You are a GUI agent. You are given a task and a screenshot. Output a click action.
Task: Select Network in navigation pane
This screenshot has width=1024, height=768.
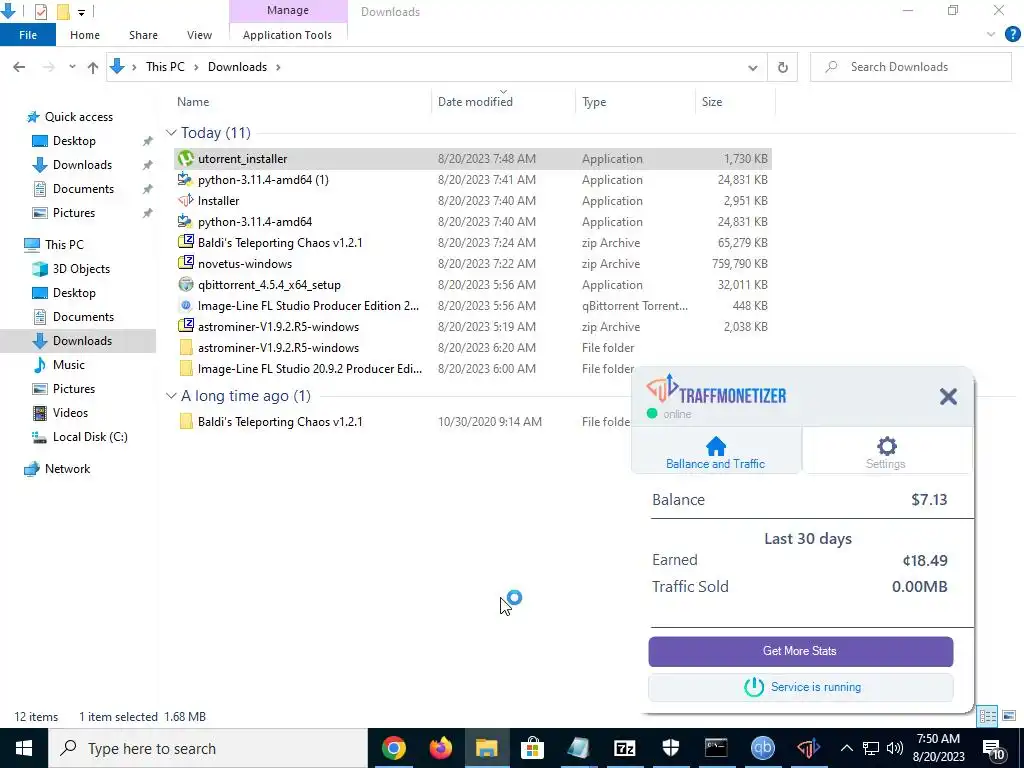click(x=67, y=469)
